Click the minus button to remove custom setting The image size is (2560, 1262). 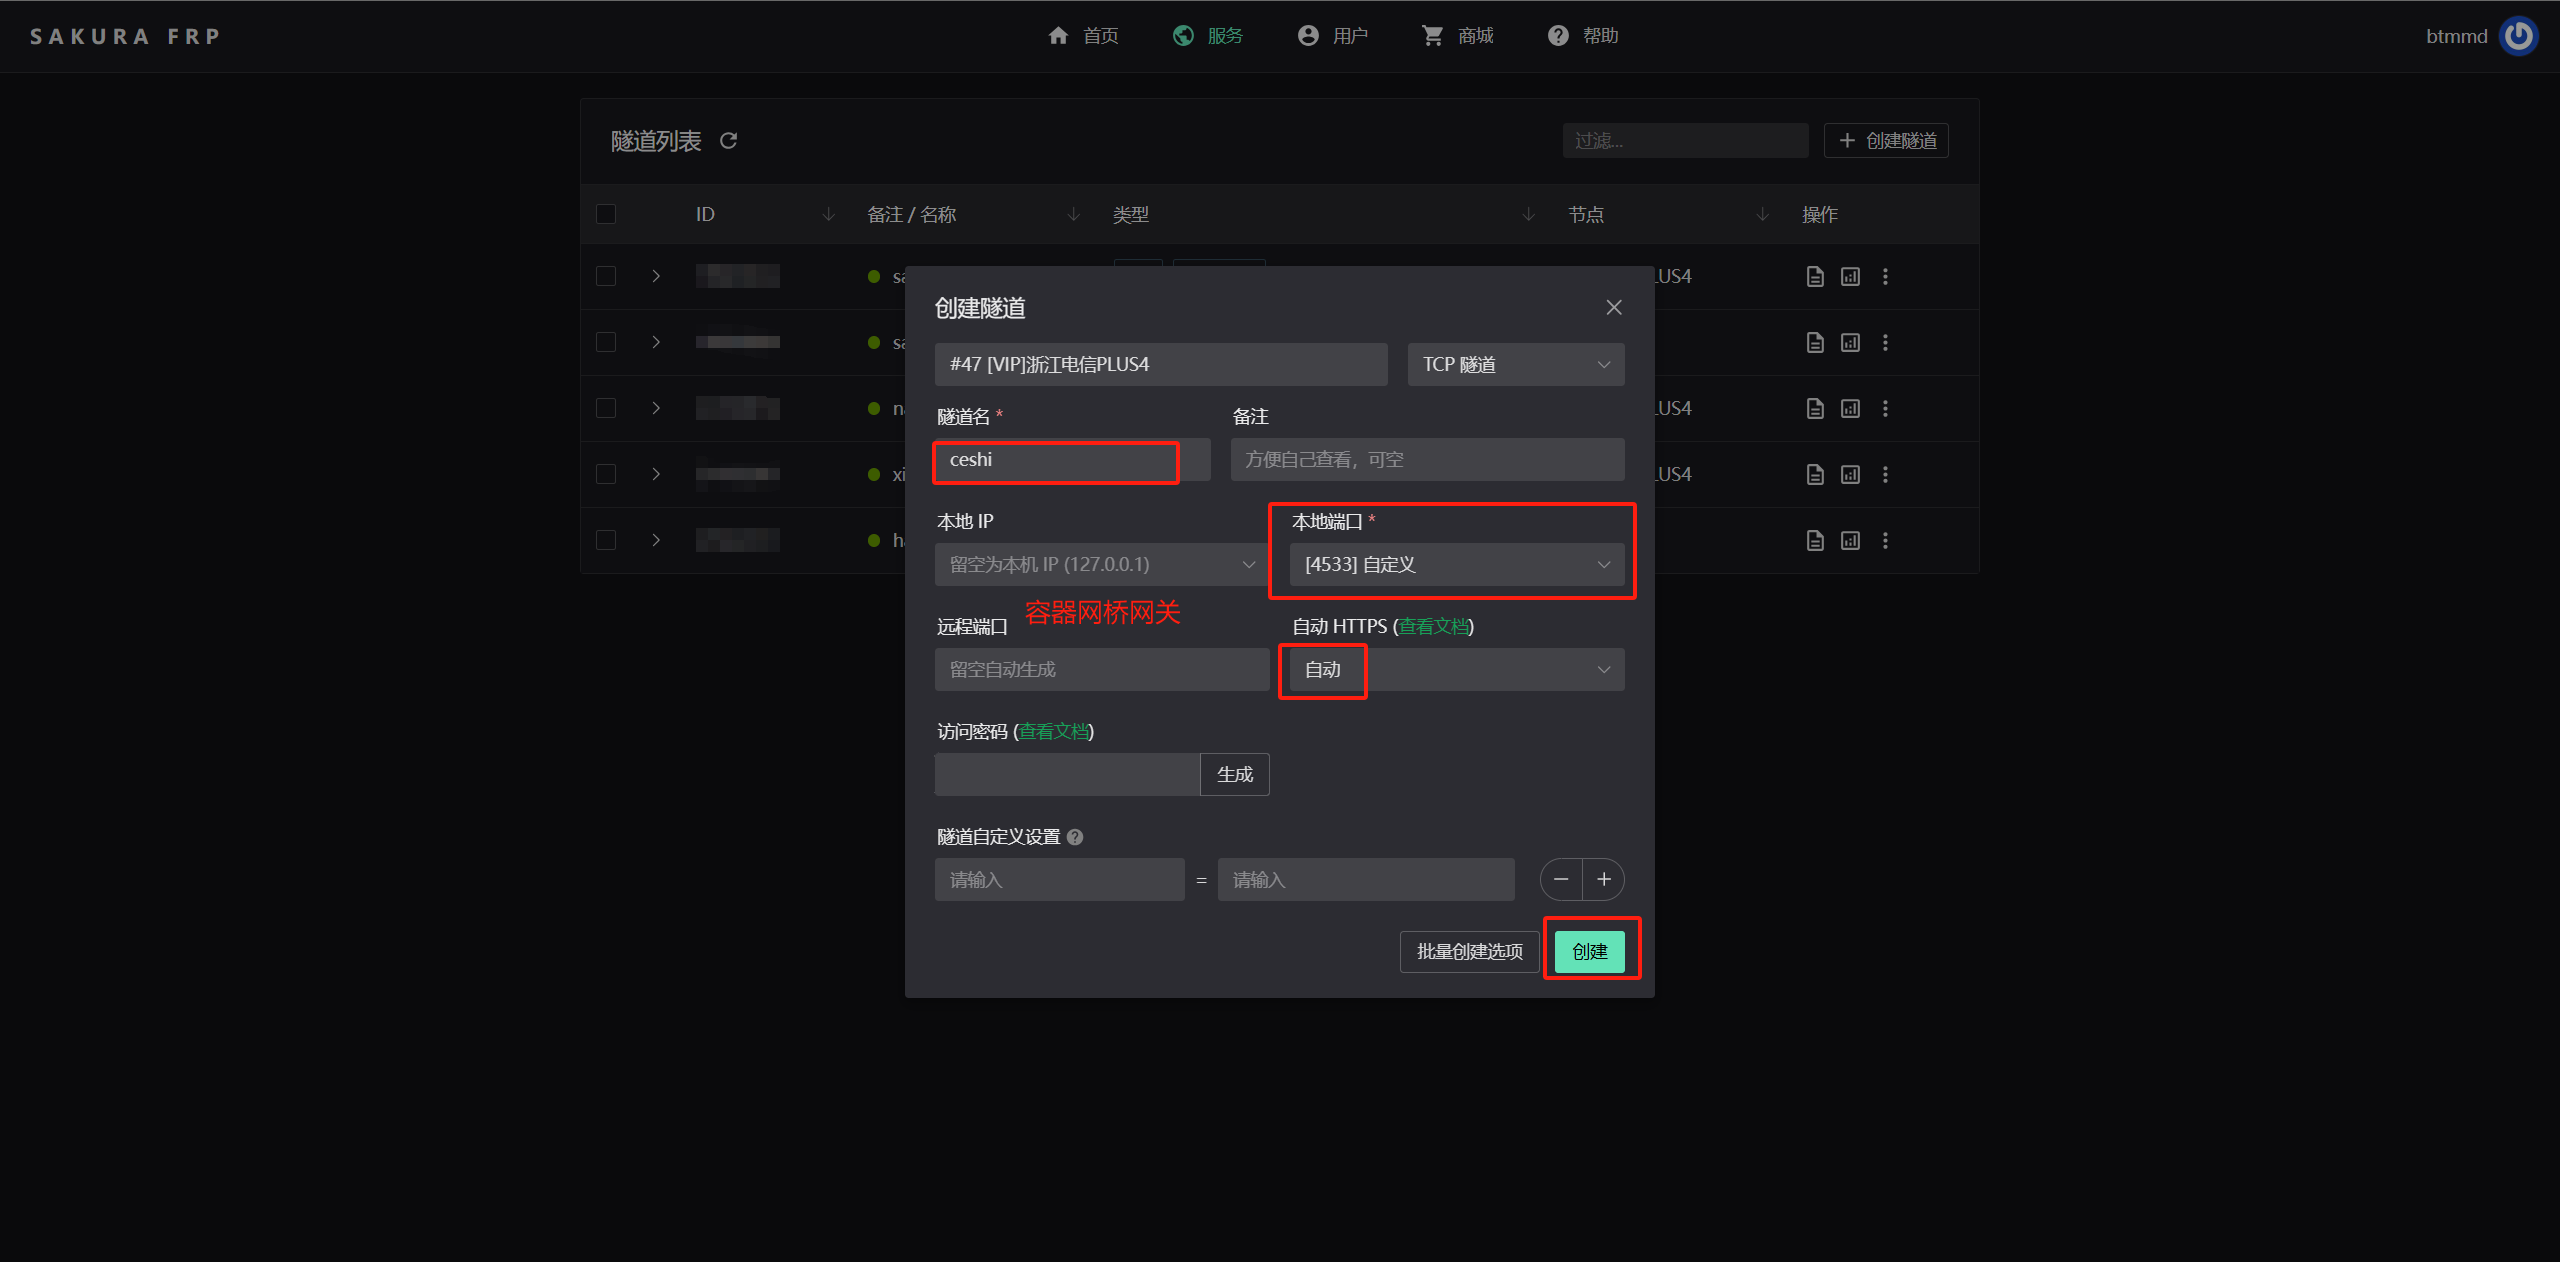pos(1561,880)
